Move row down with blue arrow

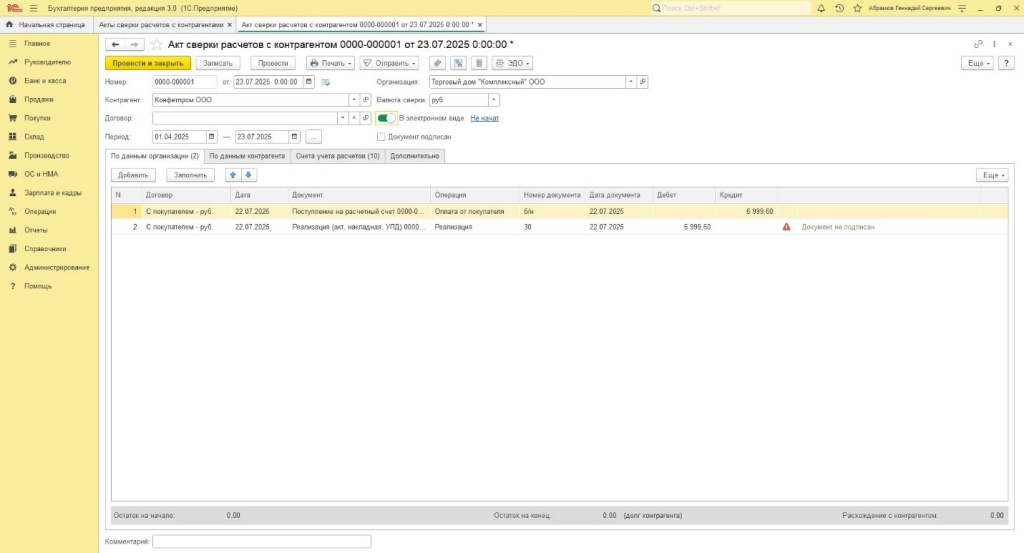click(248, 175)
